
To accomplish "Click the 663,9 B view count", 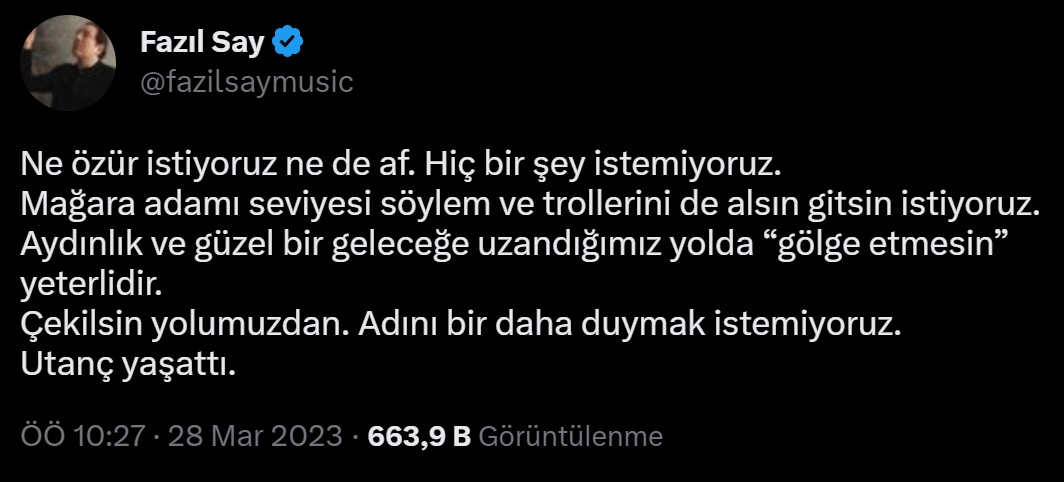I will tap(419, 436).
